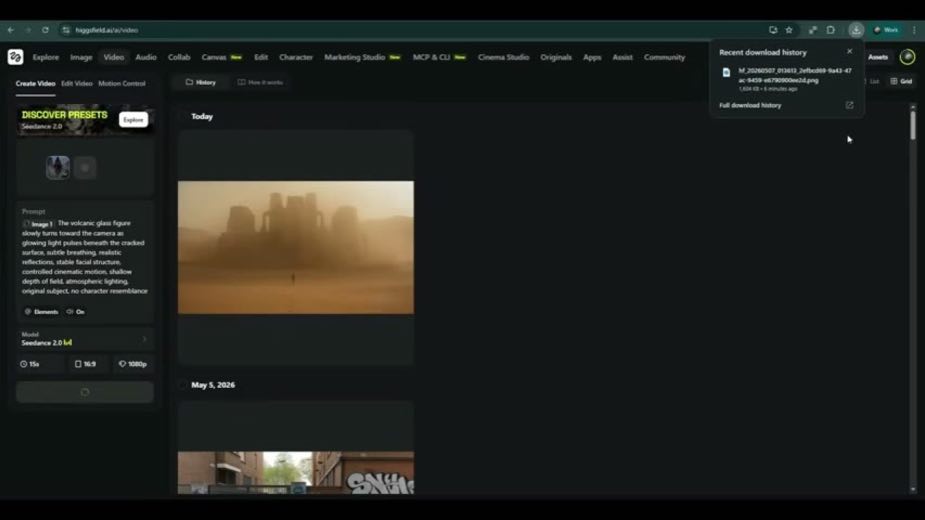
Task: Open Full download history link
Action: 750,105
